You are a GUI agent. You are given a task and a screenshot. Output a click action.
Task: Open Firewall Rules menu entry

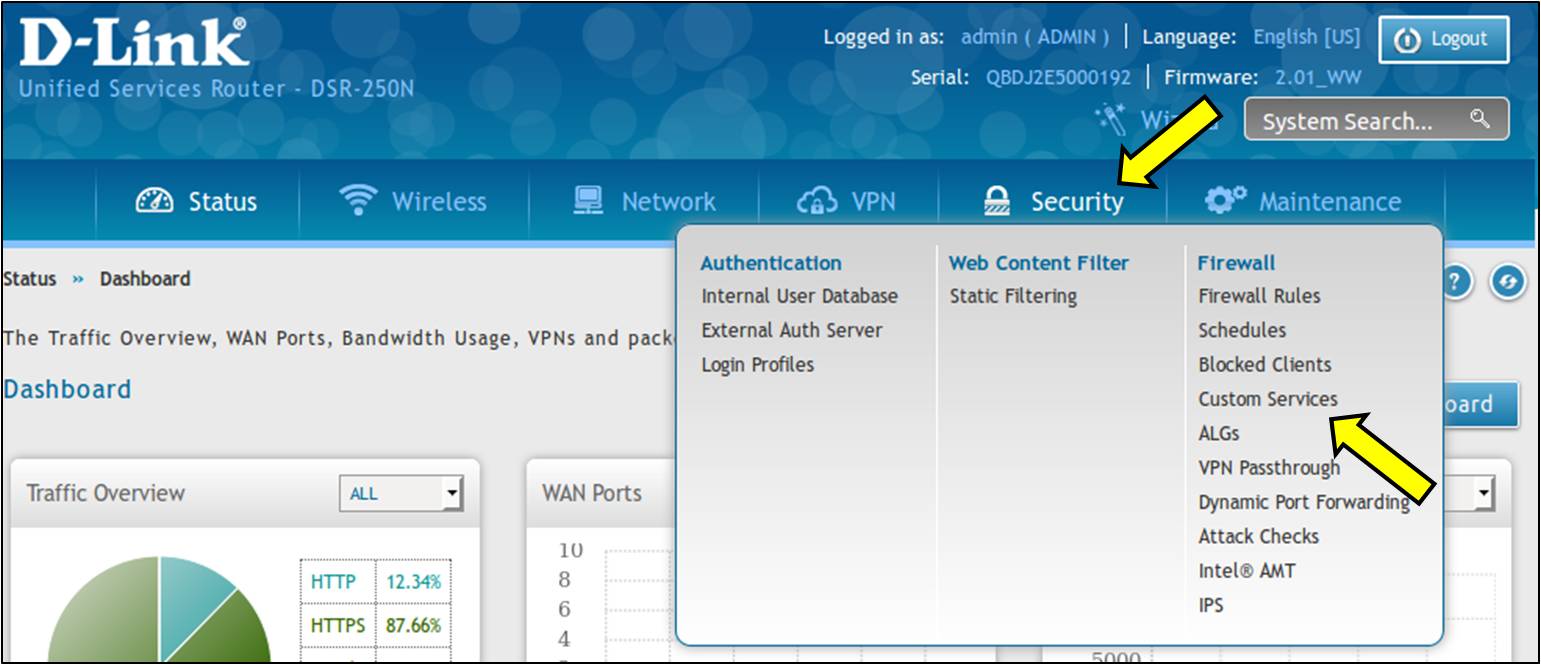coord(1259,296)
